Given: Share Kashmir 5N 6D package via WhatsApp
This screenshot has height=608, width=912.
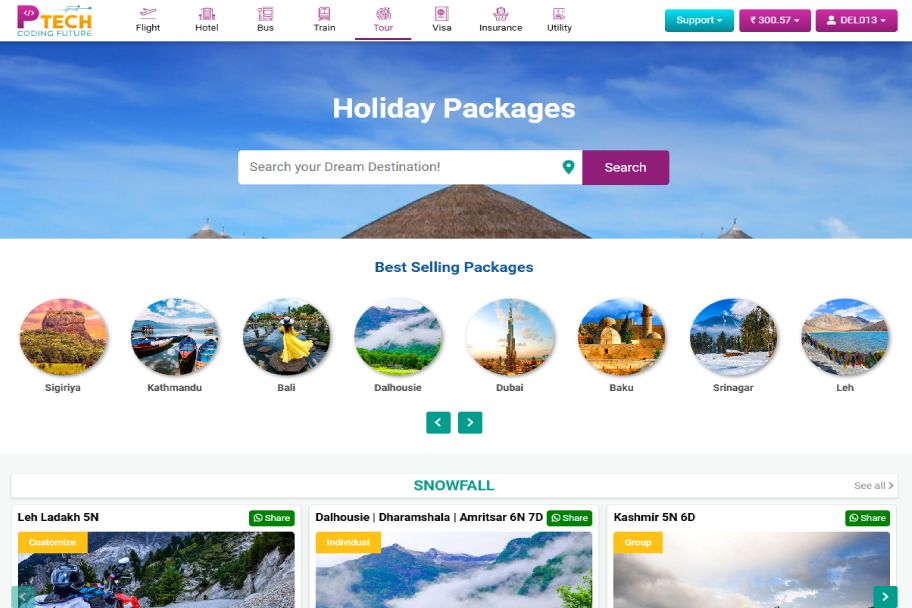Looking at the screenshot, I should pos(867,518).
